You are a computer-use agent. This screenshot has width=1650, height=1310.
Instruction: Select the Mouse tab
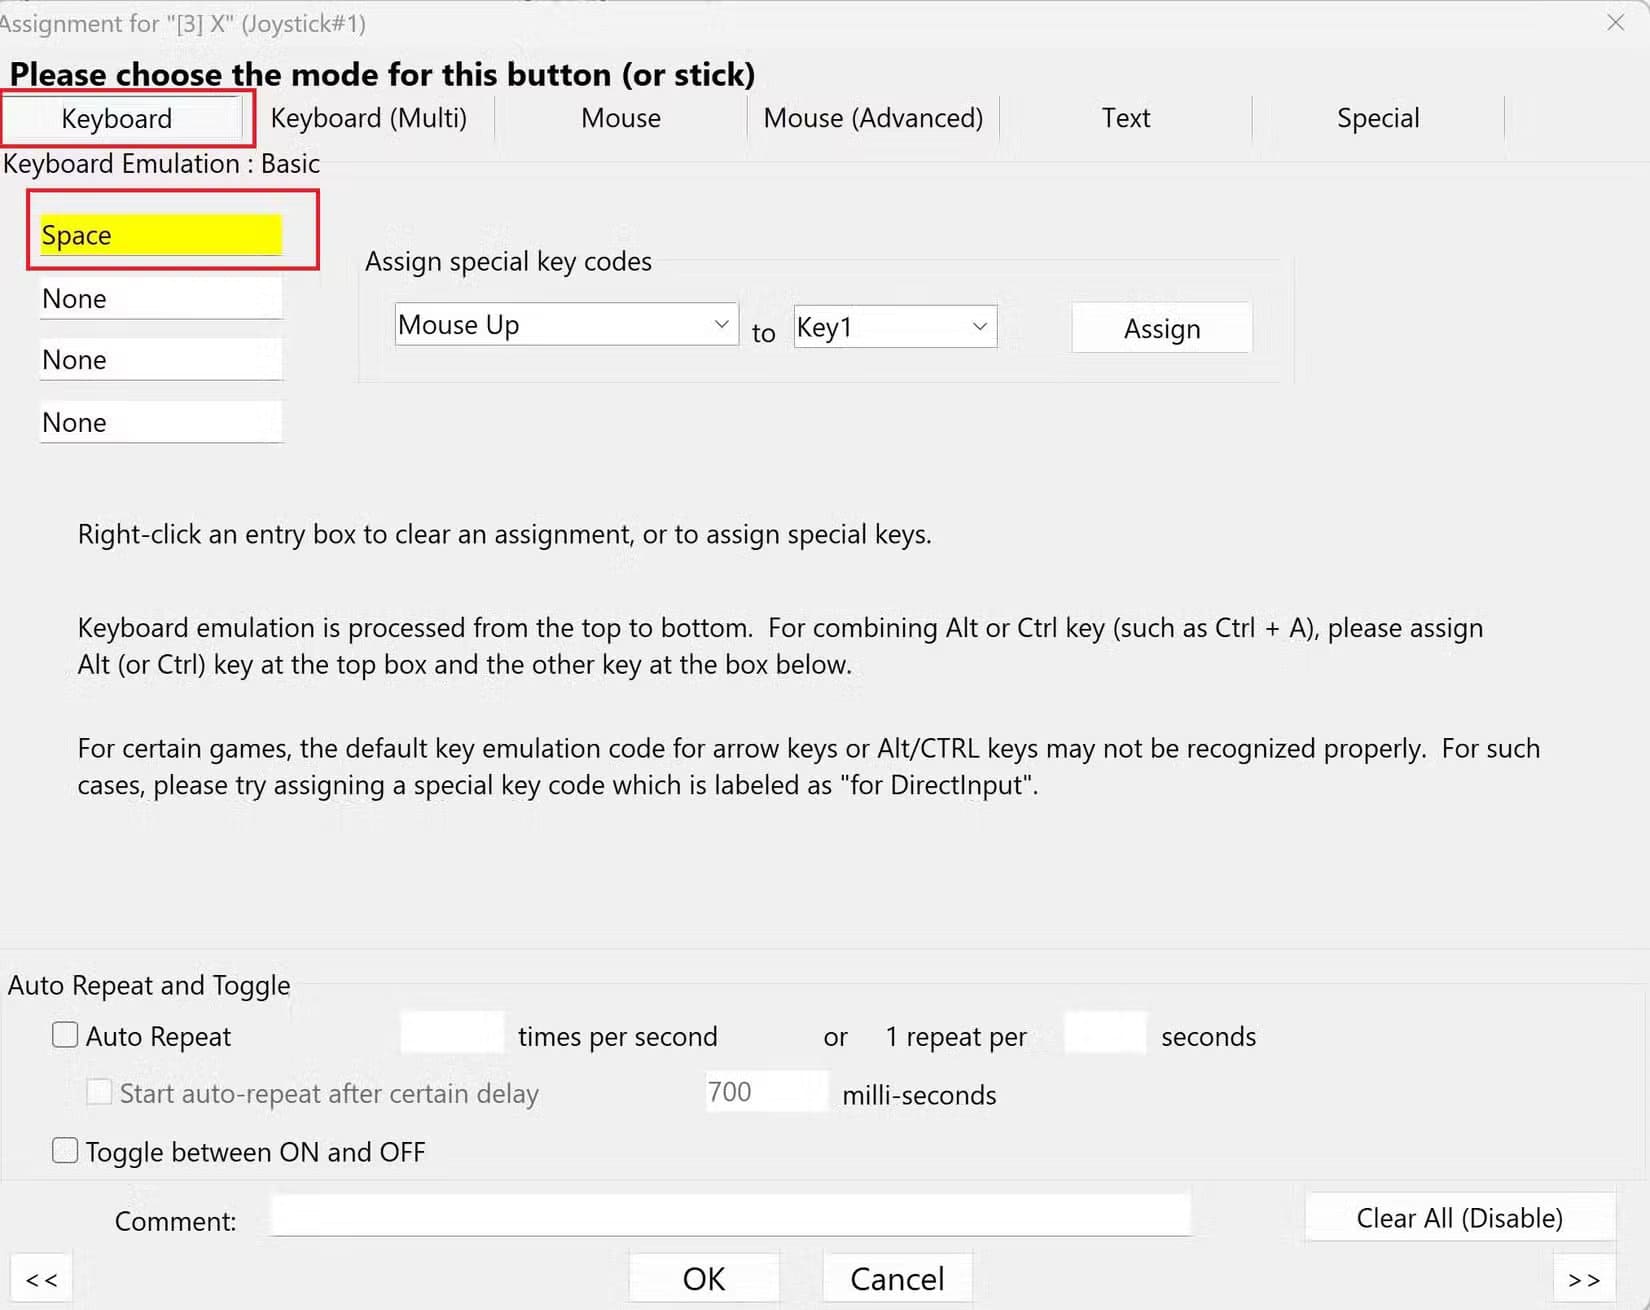[x=621, y=118]
